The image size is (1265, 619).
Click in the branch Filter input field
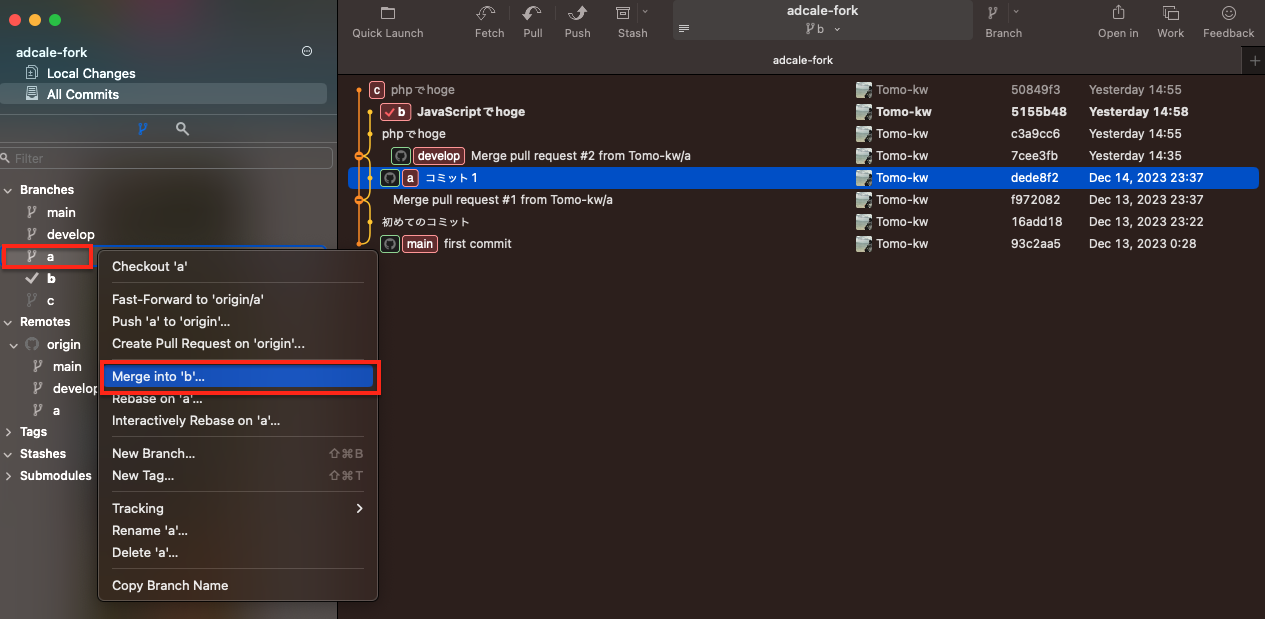[166, 157]
